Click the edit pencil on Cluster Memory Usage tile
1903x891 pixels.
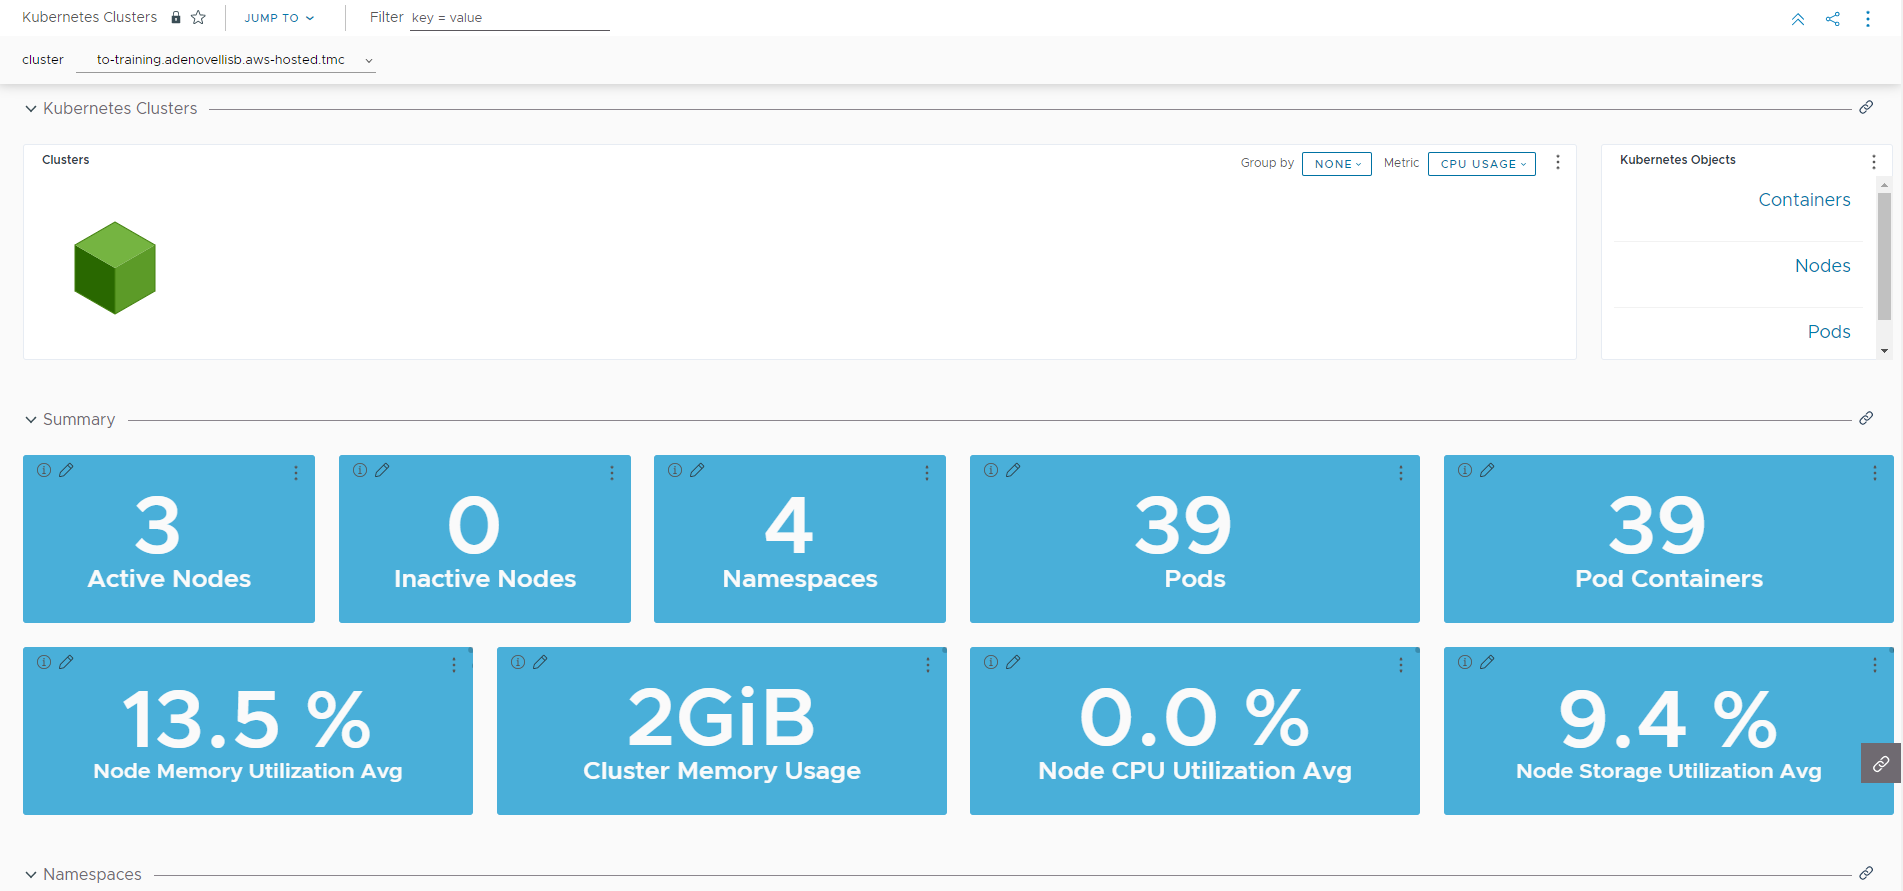(x=540, y=662)
